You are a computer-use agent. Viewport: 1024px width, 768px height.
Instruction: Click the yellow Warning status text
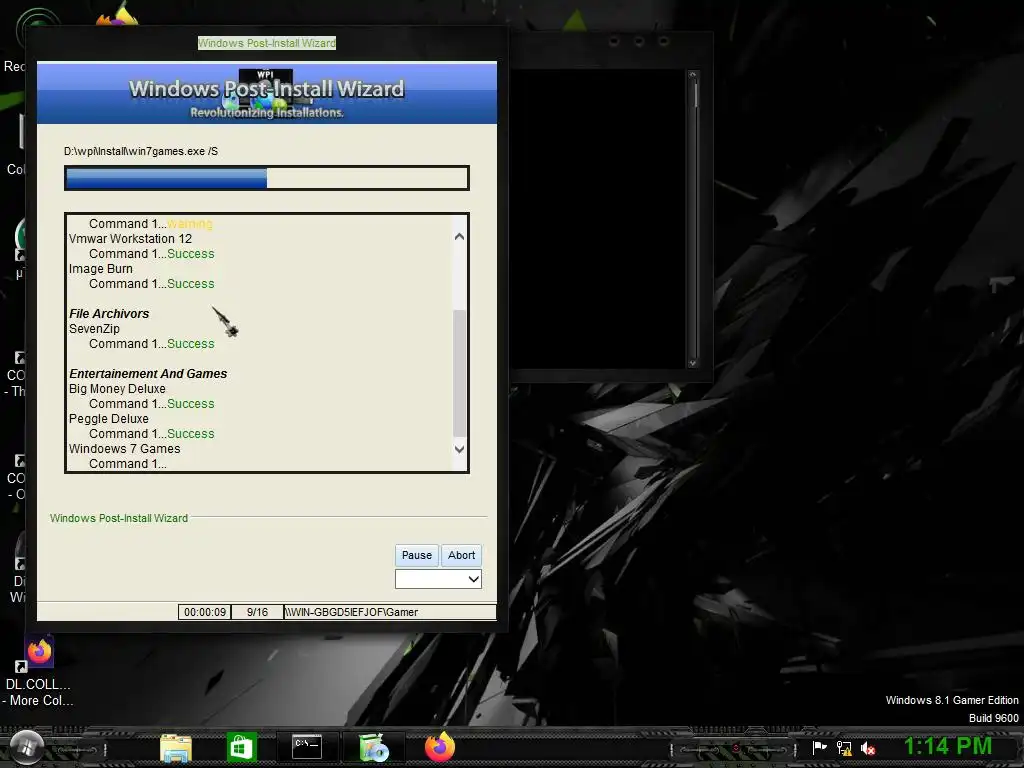tap(190, 224)
